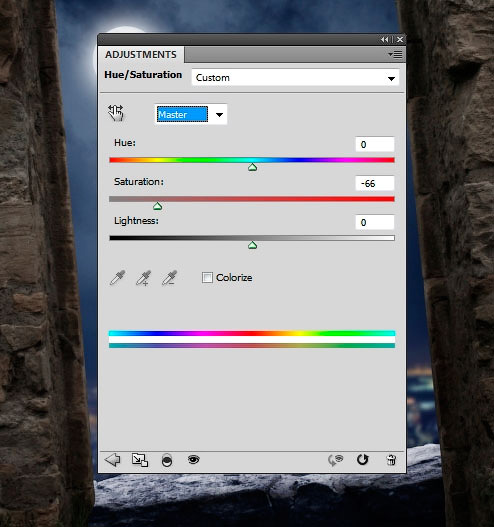This screenshot has width=494, height=527.
Task: Clip adjustment to layer below icon
Action: pyautogui.click(x=167, y=460)
